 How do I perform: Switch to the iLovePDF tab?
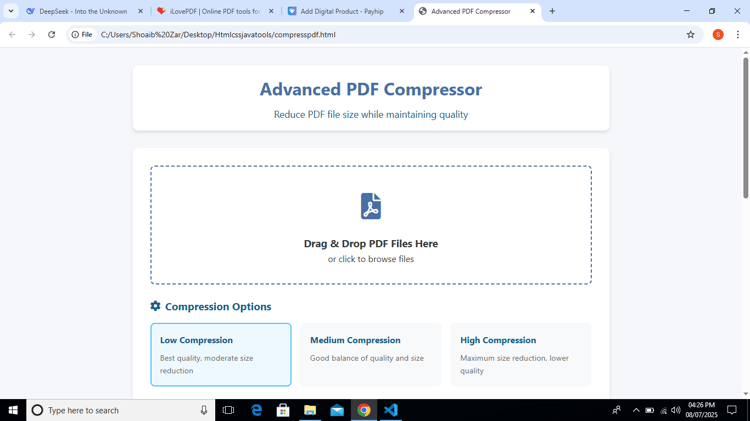(x=215, y=11)
